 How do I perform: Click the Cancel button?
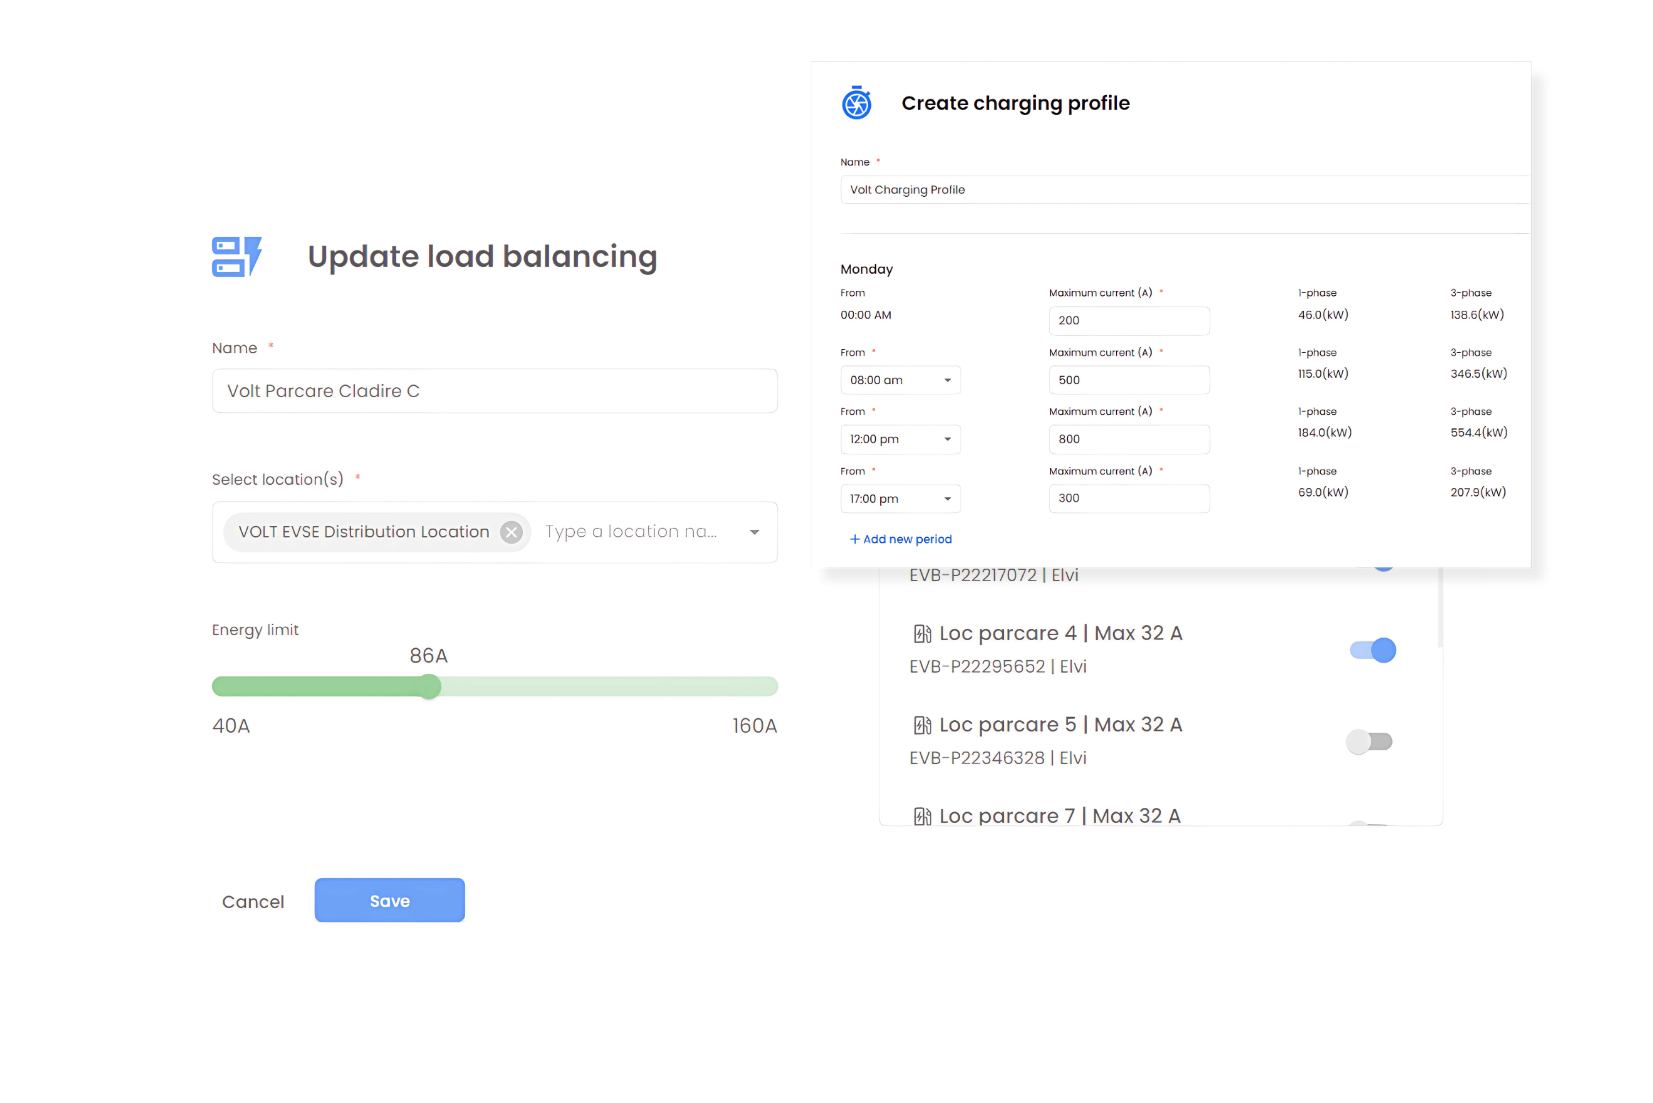[253, 901]
